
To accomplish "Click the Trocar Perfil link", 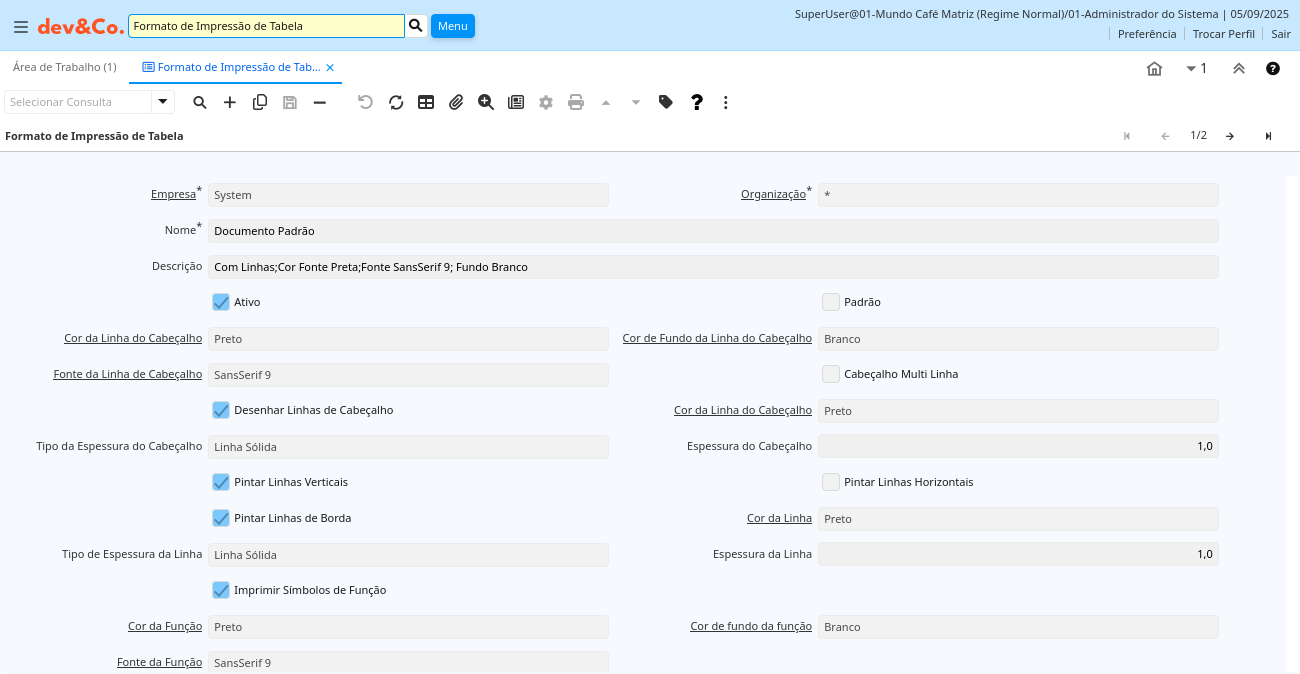I will [x=1223, y=34].
